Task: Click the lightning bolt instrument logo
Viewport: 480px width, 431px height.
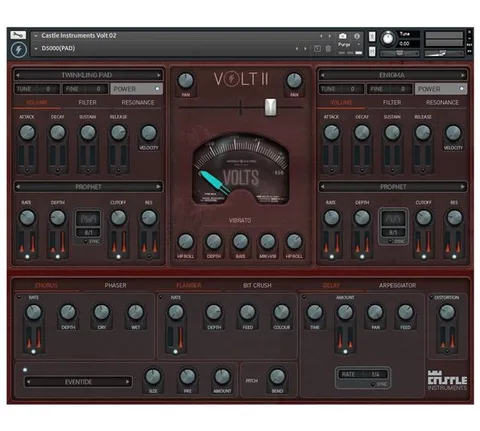Action: click(18, 50)
